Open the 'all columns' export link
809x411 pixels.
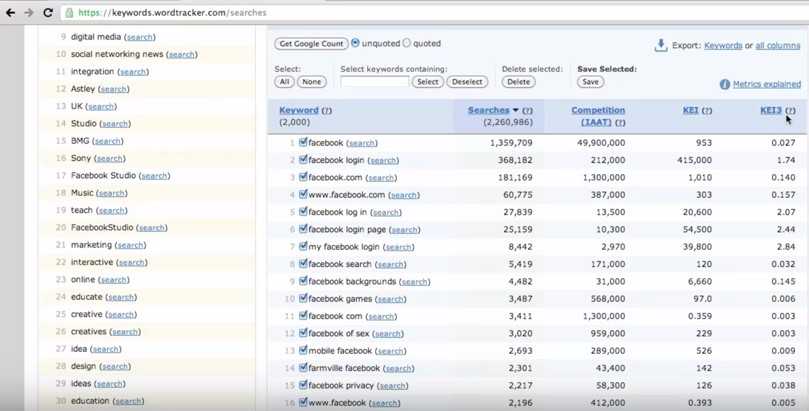point(778,46)
